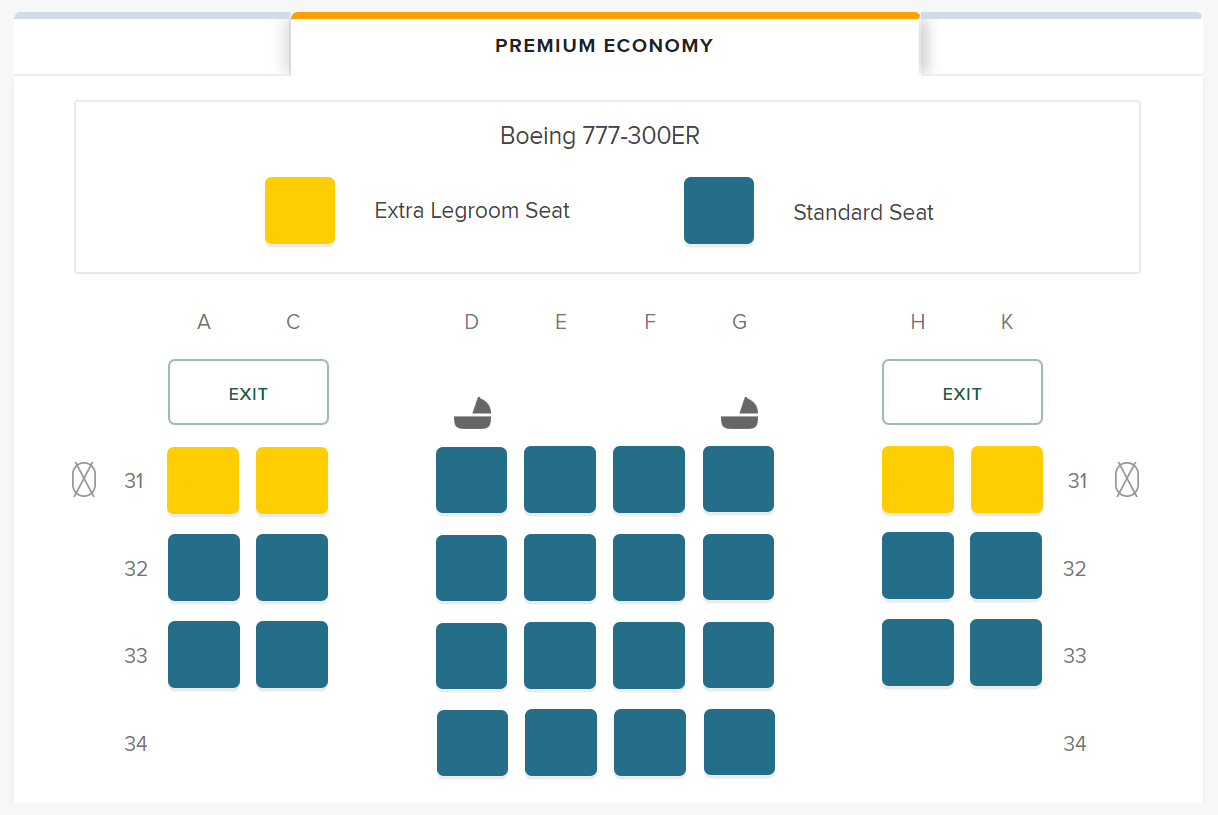Select standard seat 32E

click(x=560, y=567)
